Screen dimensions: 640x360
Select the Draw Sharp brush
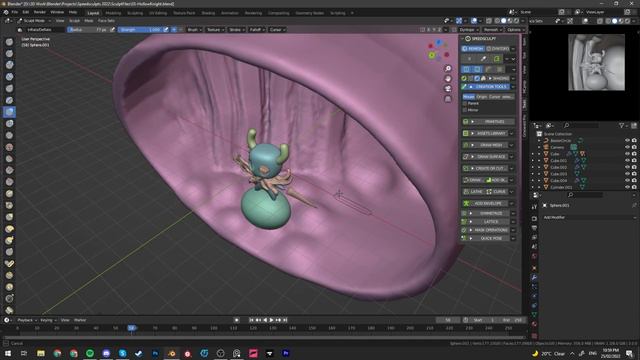coord(9,53)
